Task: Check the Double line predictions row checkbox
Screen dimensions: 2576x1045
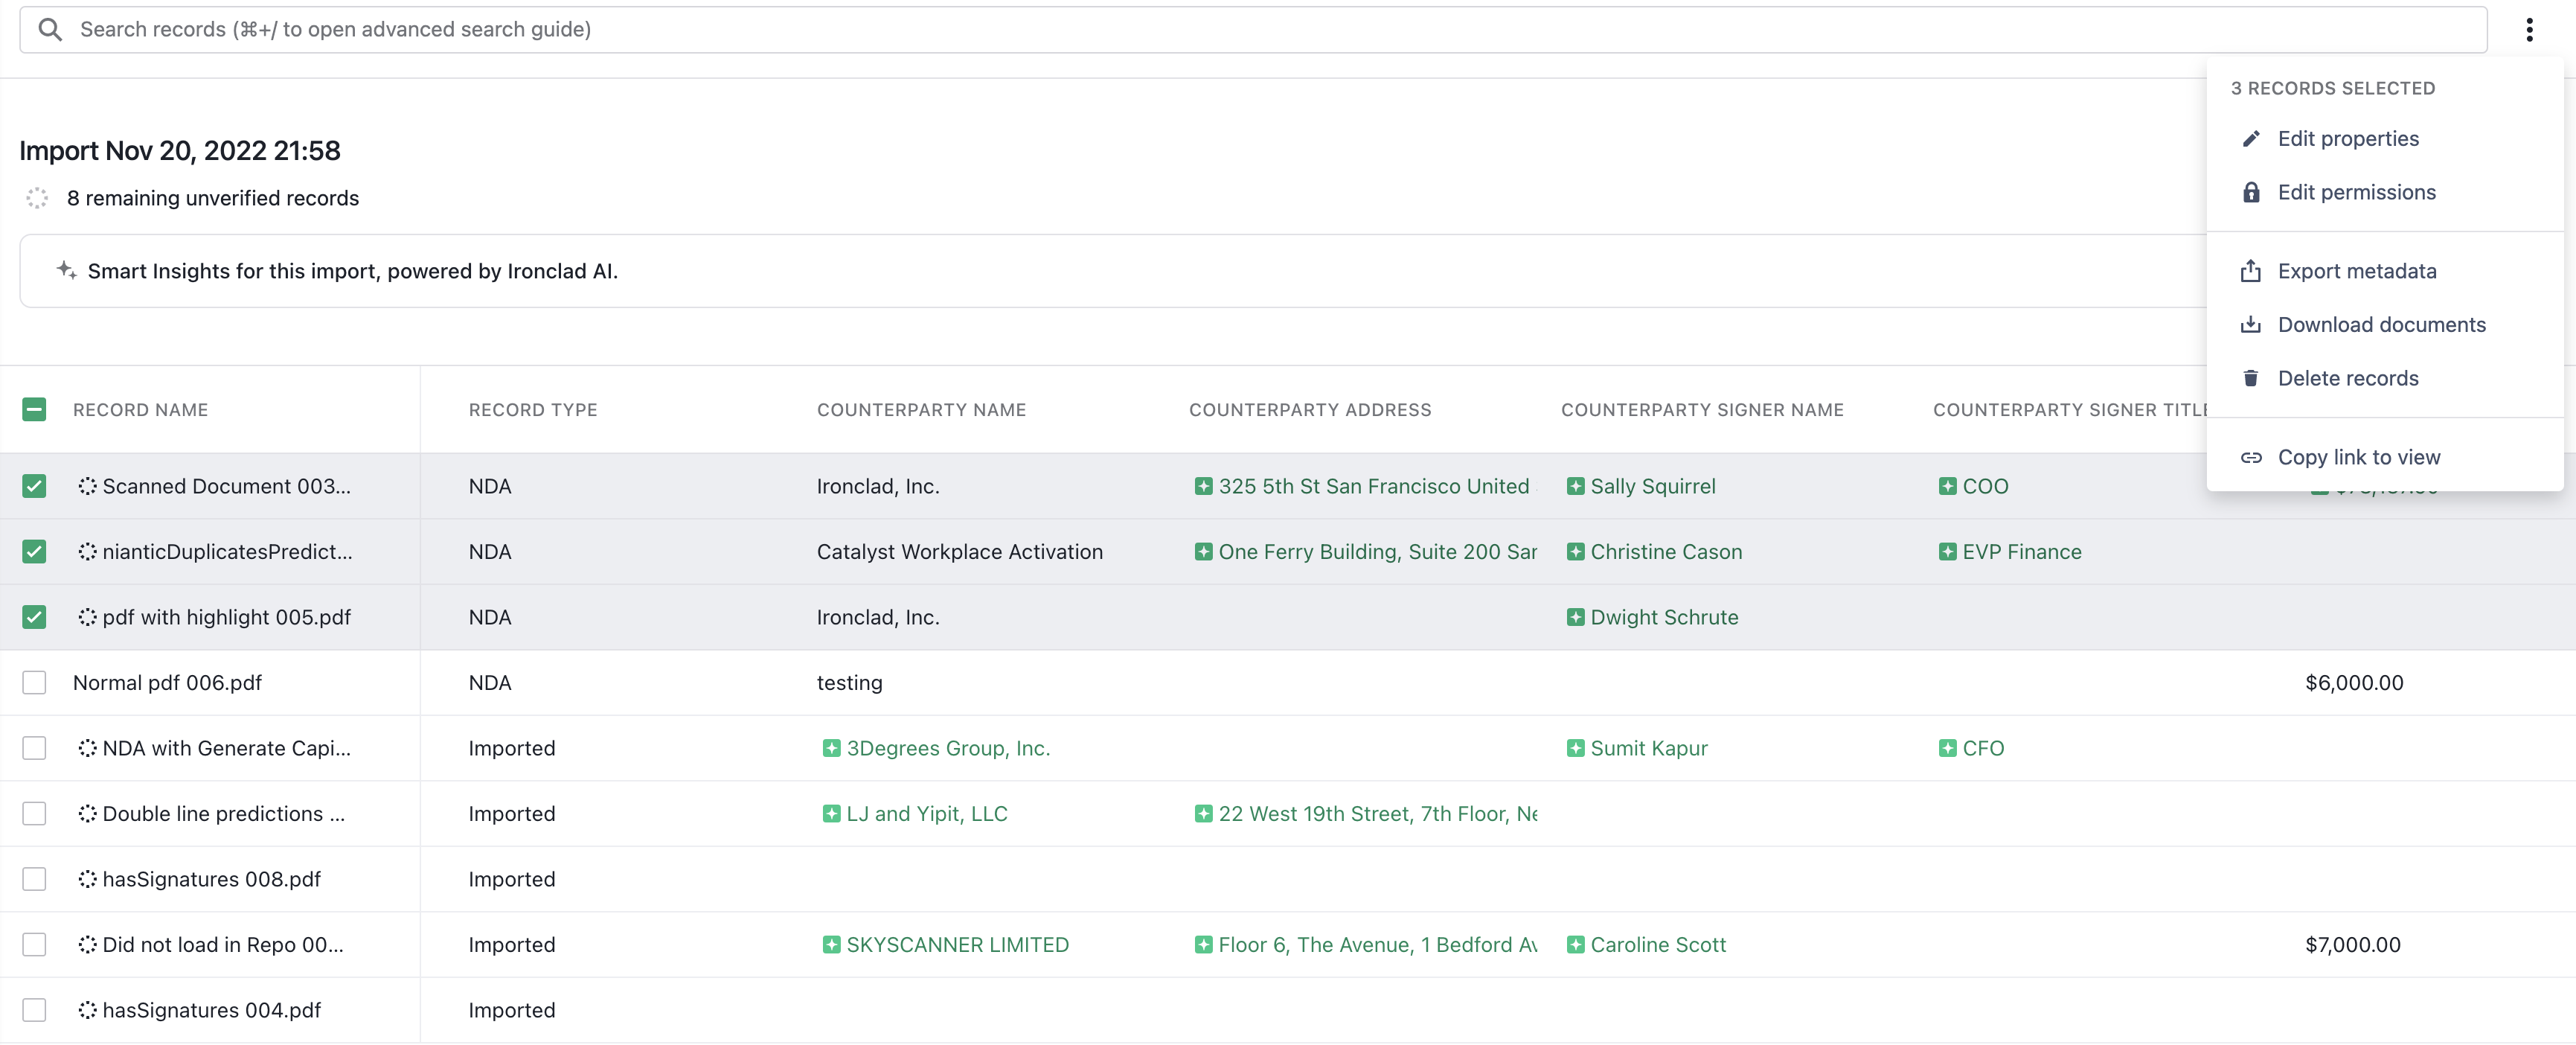Action: (34, 813)
